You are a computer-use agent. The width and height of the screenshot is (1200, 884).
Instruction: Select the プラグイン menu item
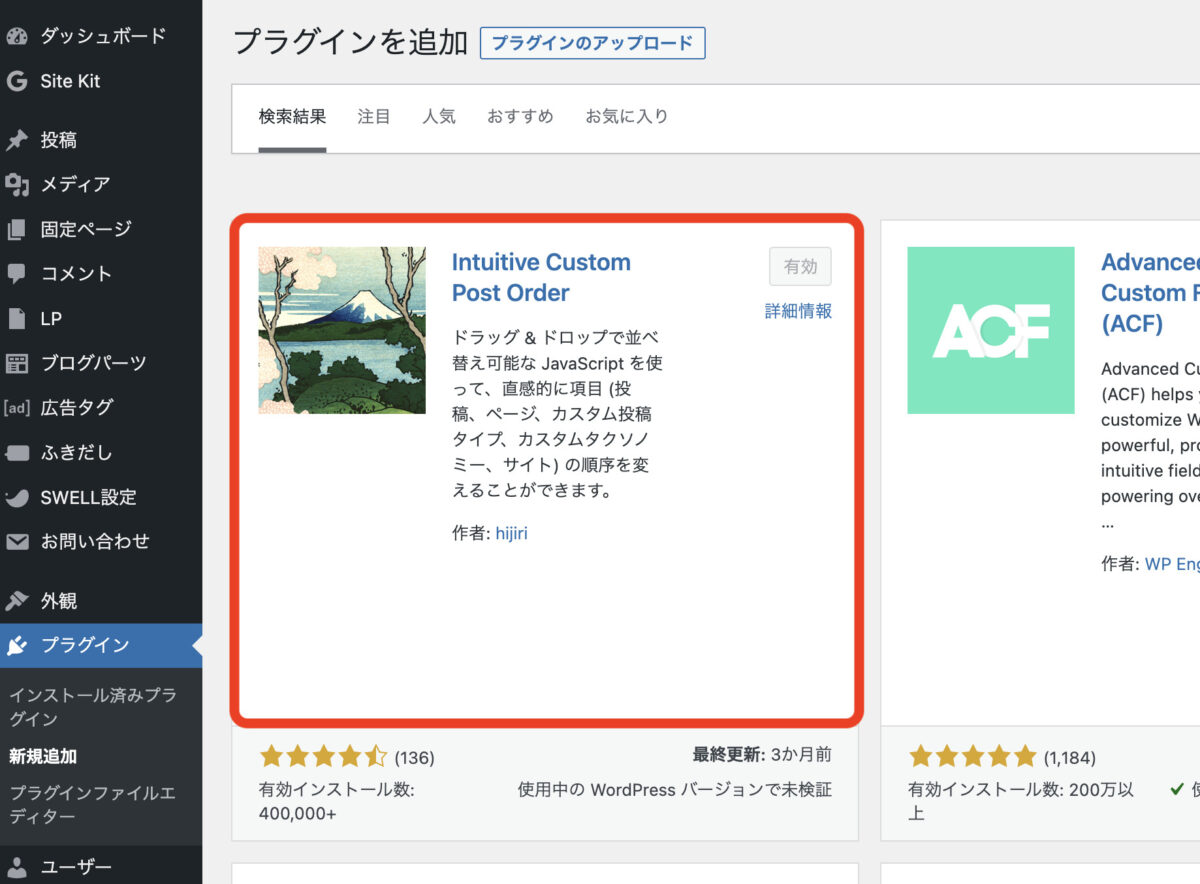click(101, 645)
